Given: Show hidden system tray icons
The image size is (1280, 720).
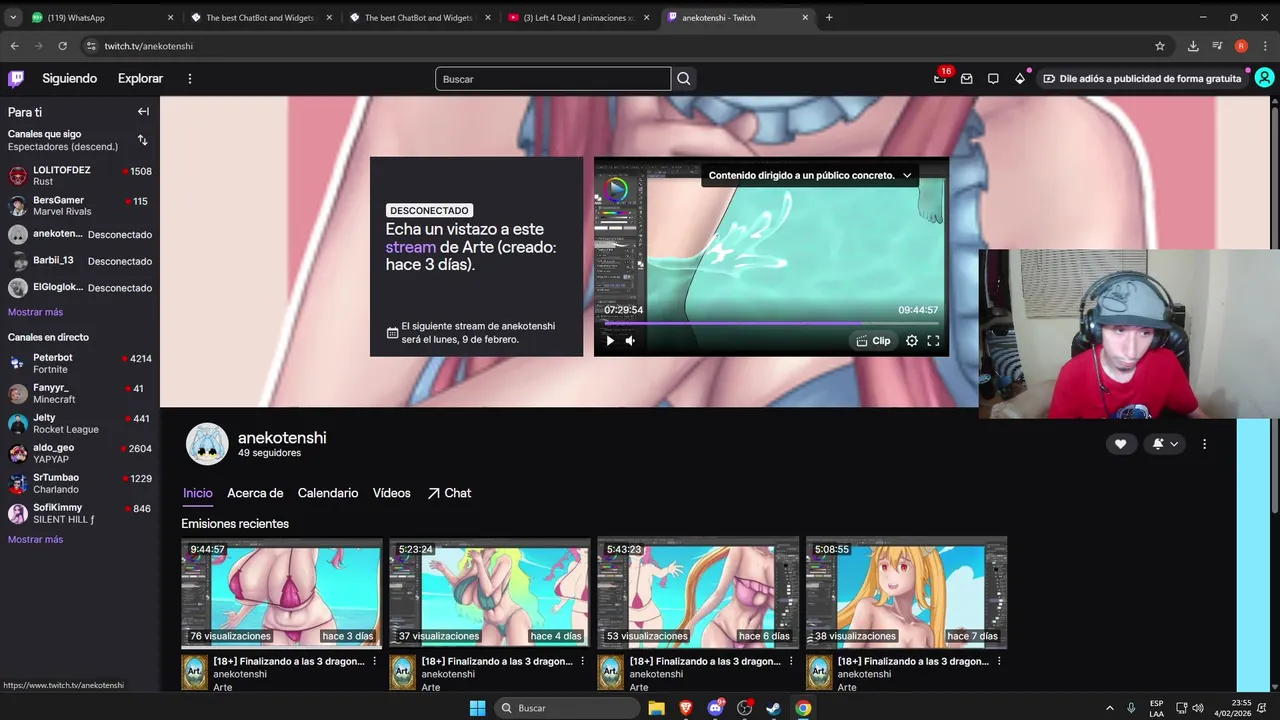Looking at the screenshot, I should 1109,708.
